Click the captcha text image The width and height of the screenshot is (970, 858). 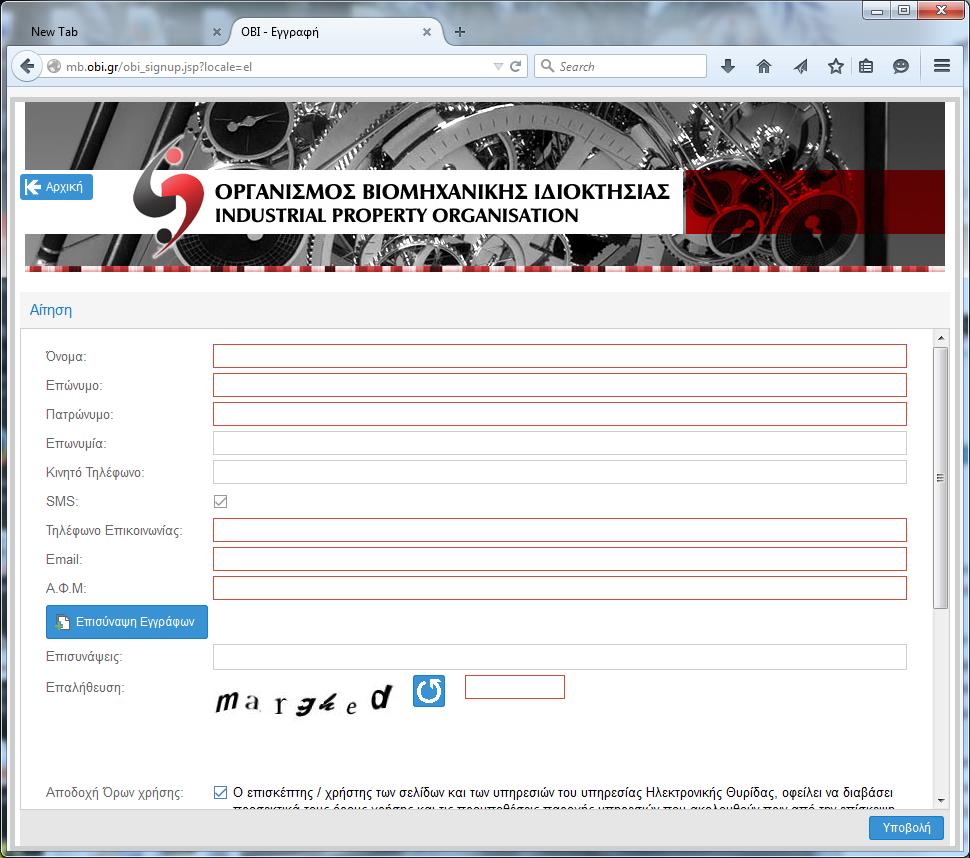304,699
